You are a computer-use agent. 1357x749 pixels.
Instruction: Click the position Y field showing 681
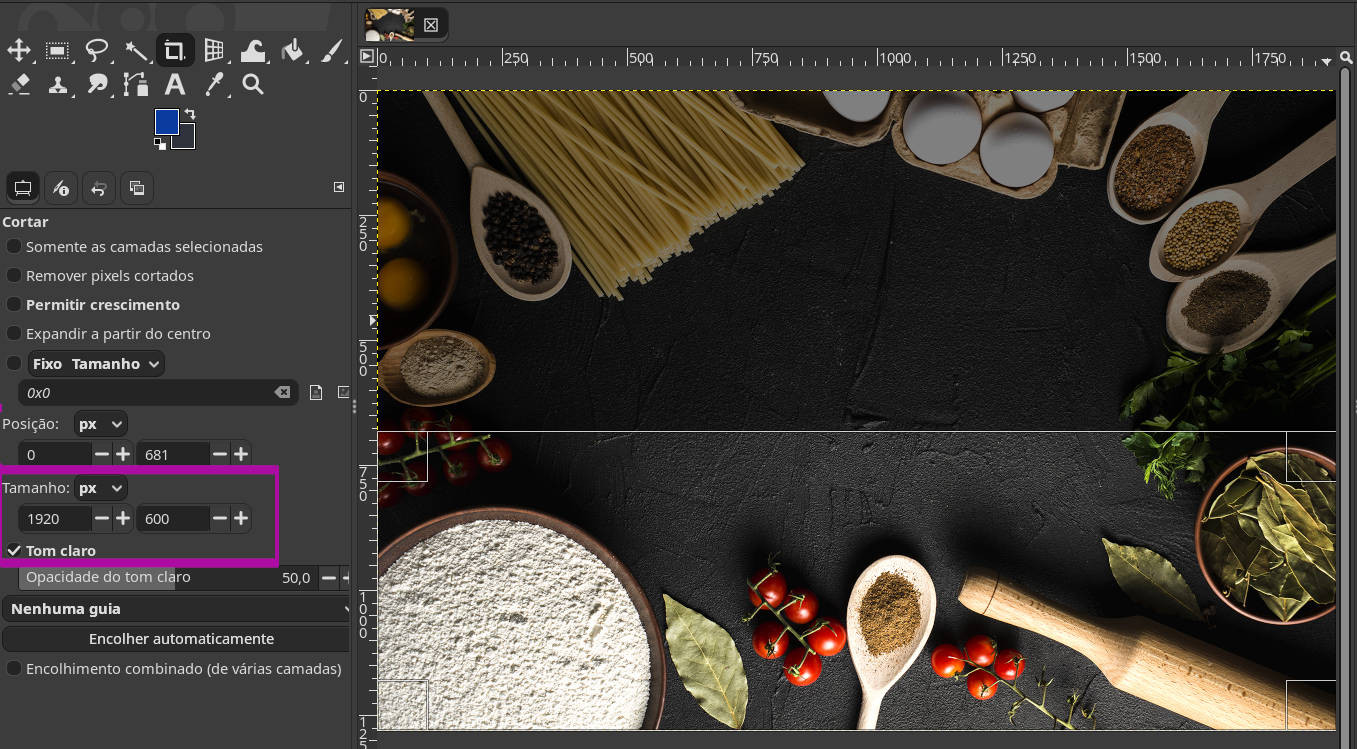coord(174,454)
